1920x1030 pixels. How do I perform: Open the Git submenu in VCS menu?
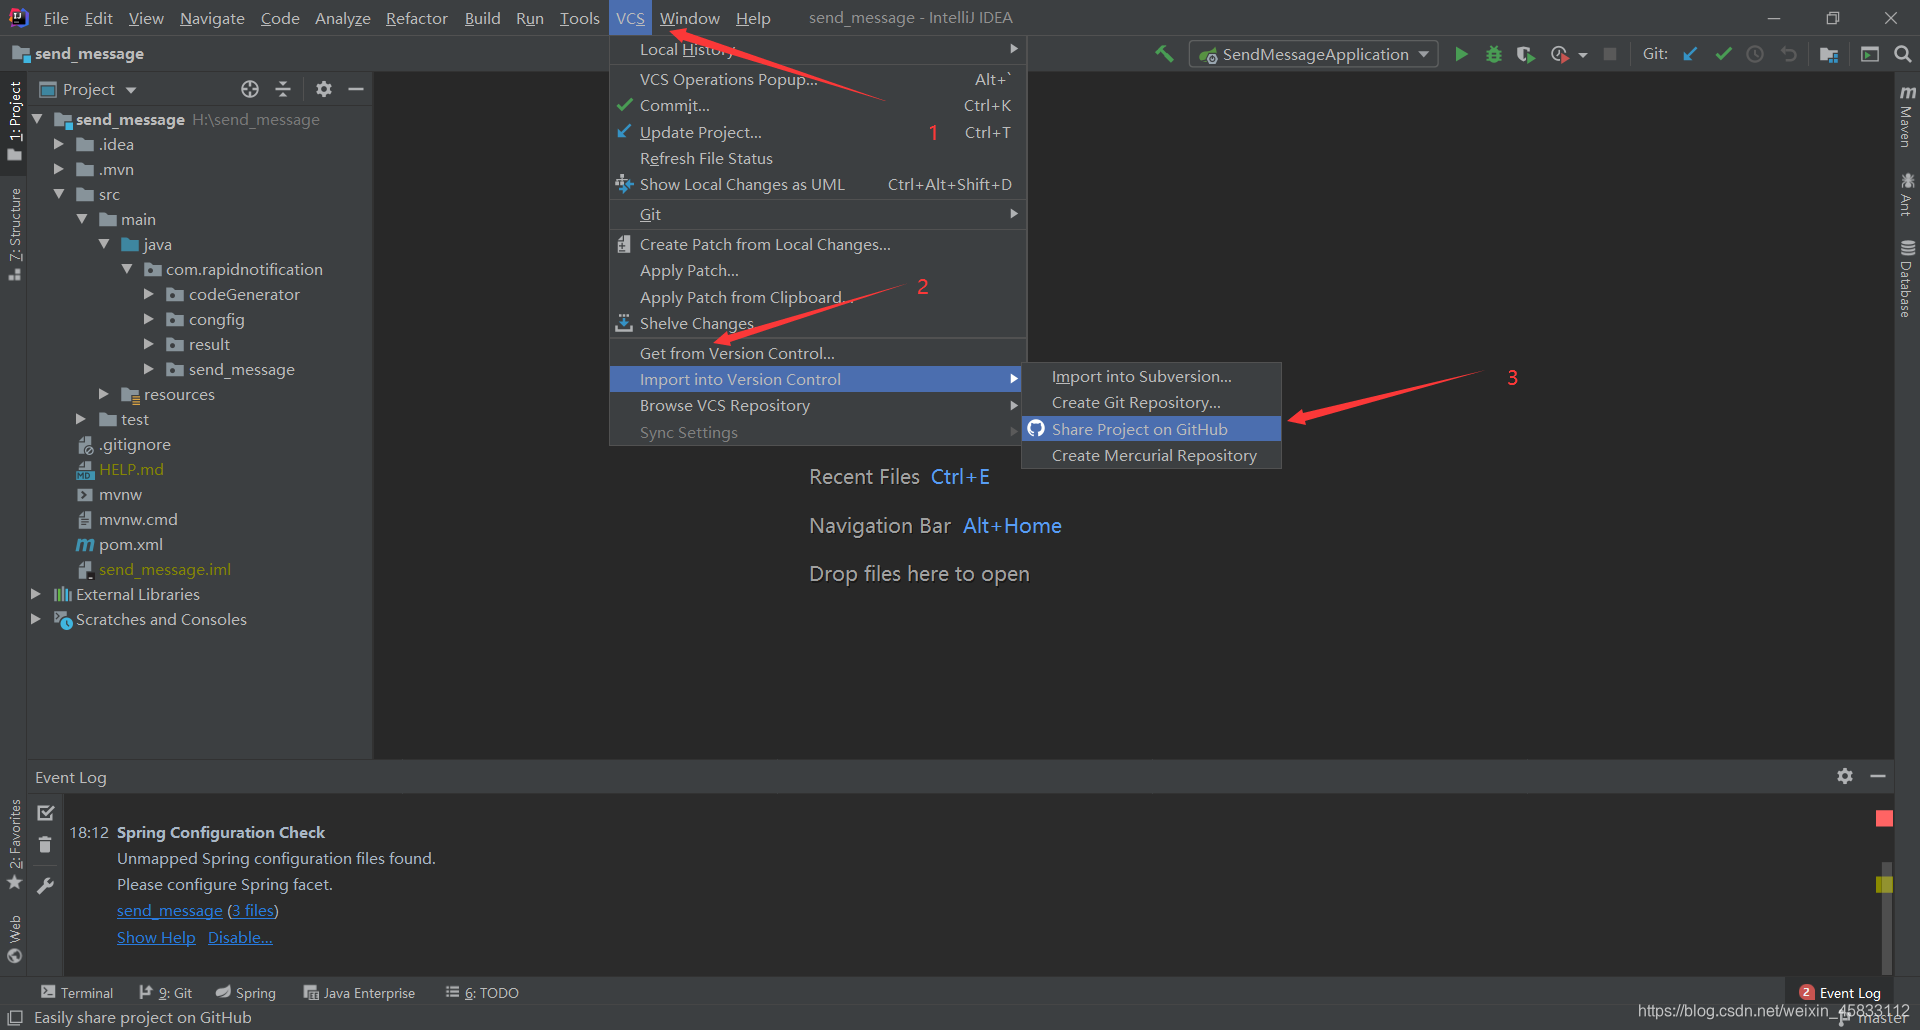pyautogui.click(x=818, y=214)
